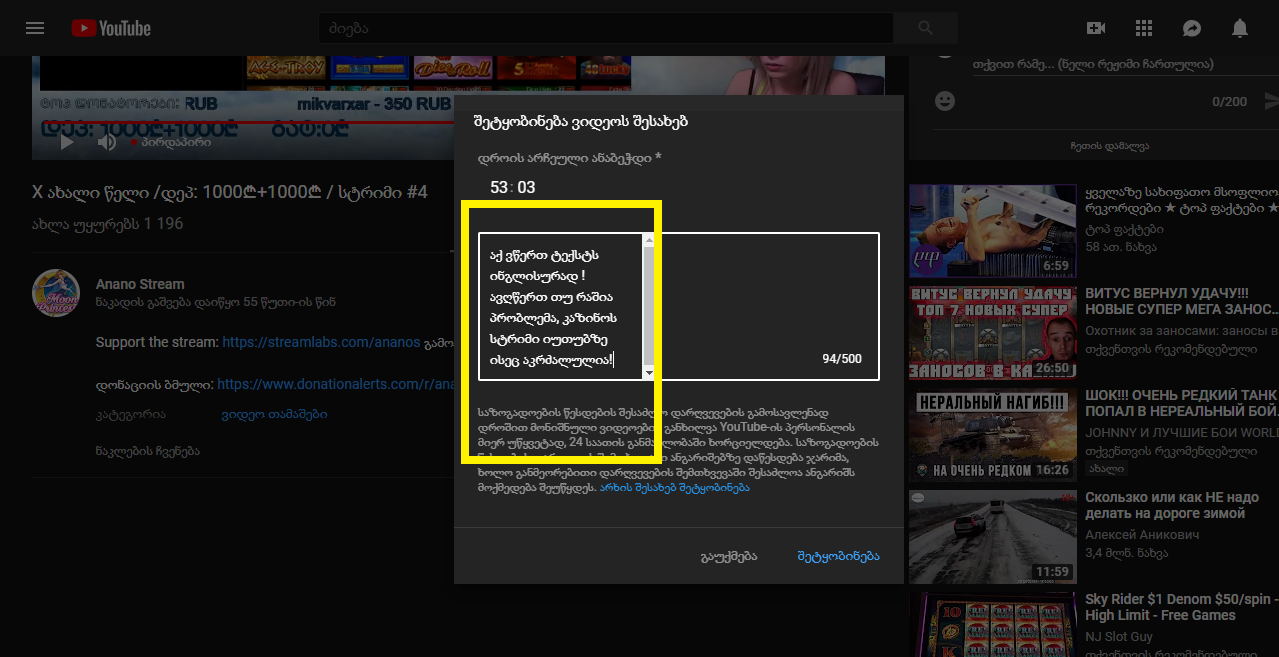The image size is (1279, 657).
Task: Open 'ВИТУС ВЕРНУЛ УДАЧУ!!!' video title
Action: pyautogui.click(x=1182, y=302)
